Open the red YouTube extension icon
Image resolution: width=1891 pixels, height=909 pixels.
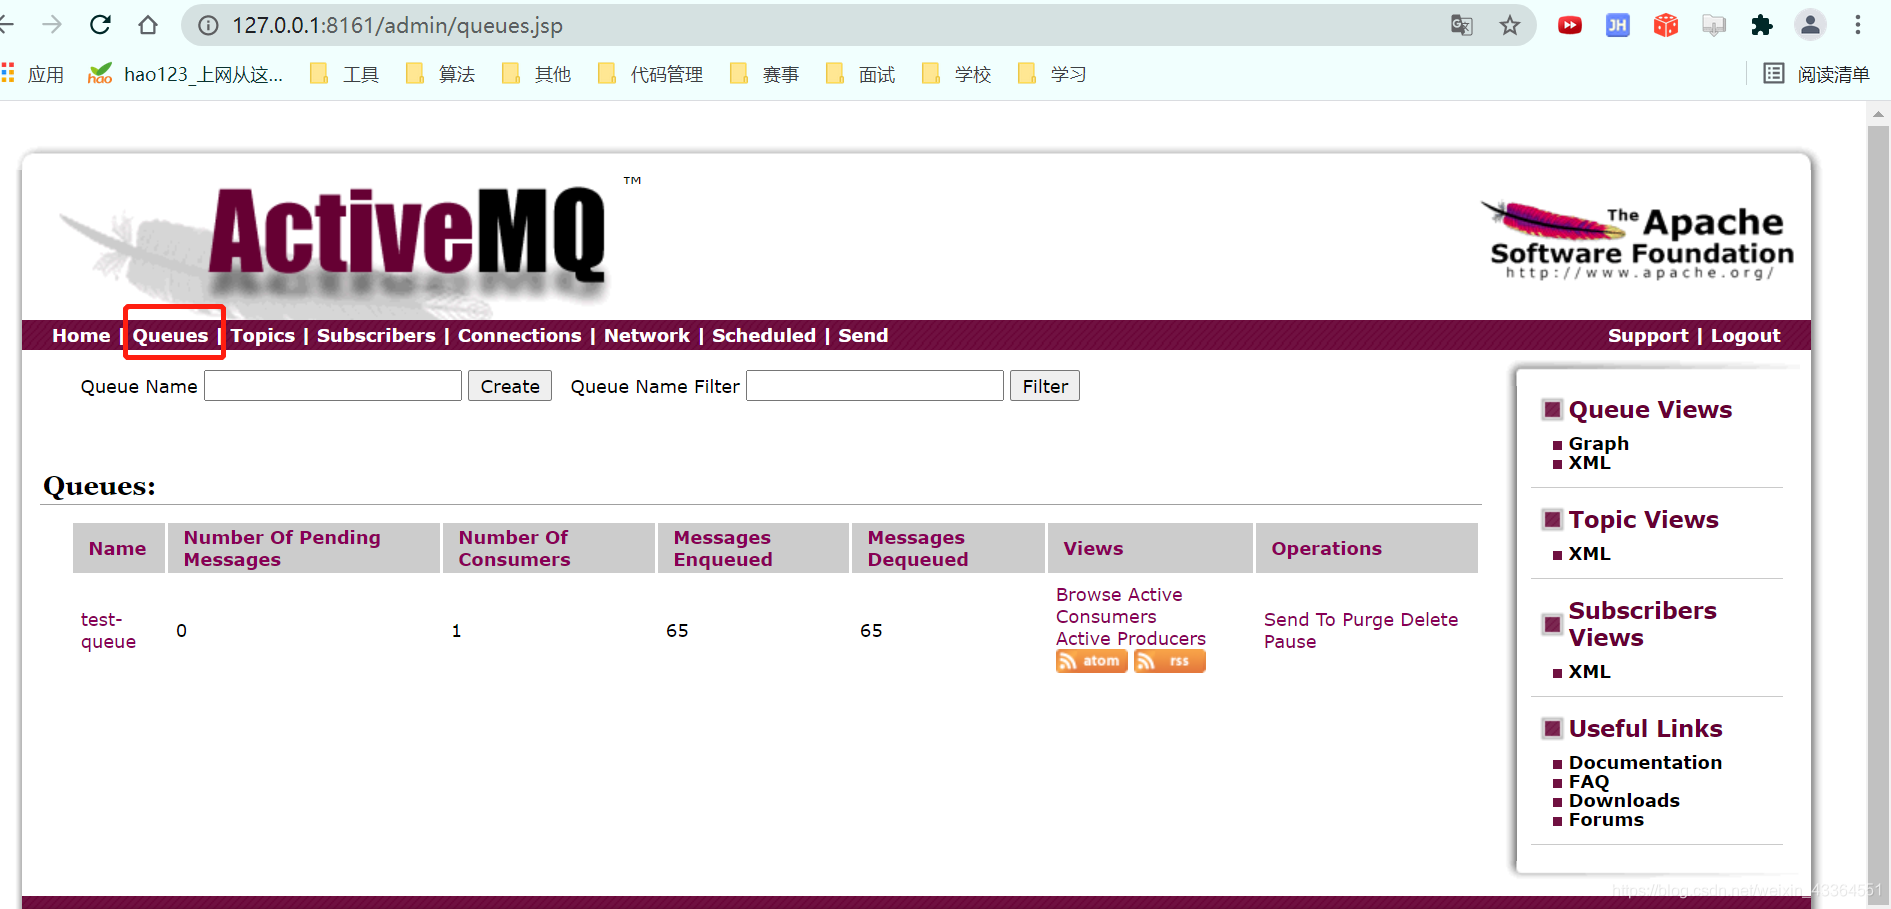1570,25
